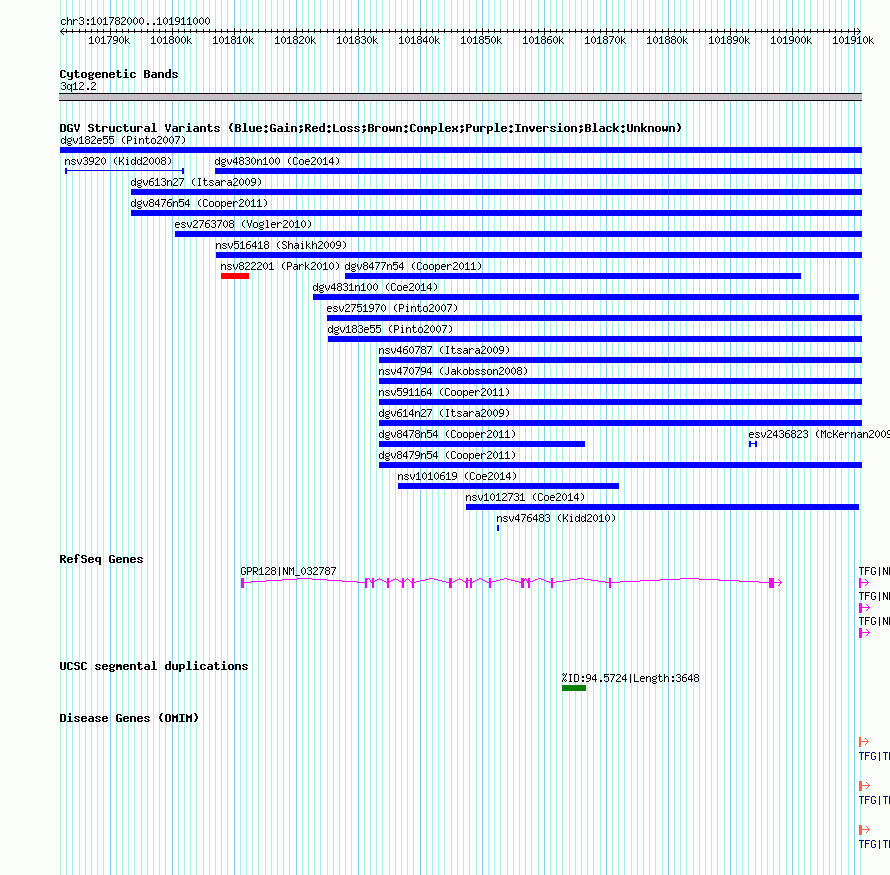Click dgv8478n54 (Cooper2011) label
The width and height of the screenshot is (890, 875).
(x=447, y=434)
